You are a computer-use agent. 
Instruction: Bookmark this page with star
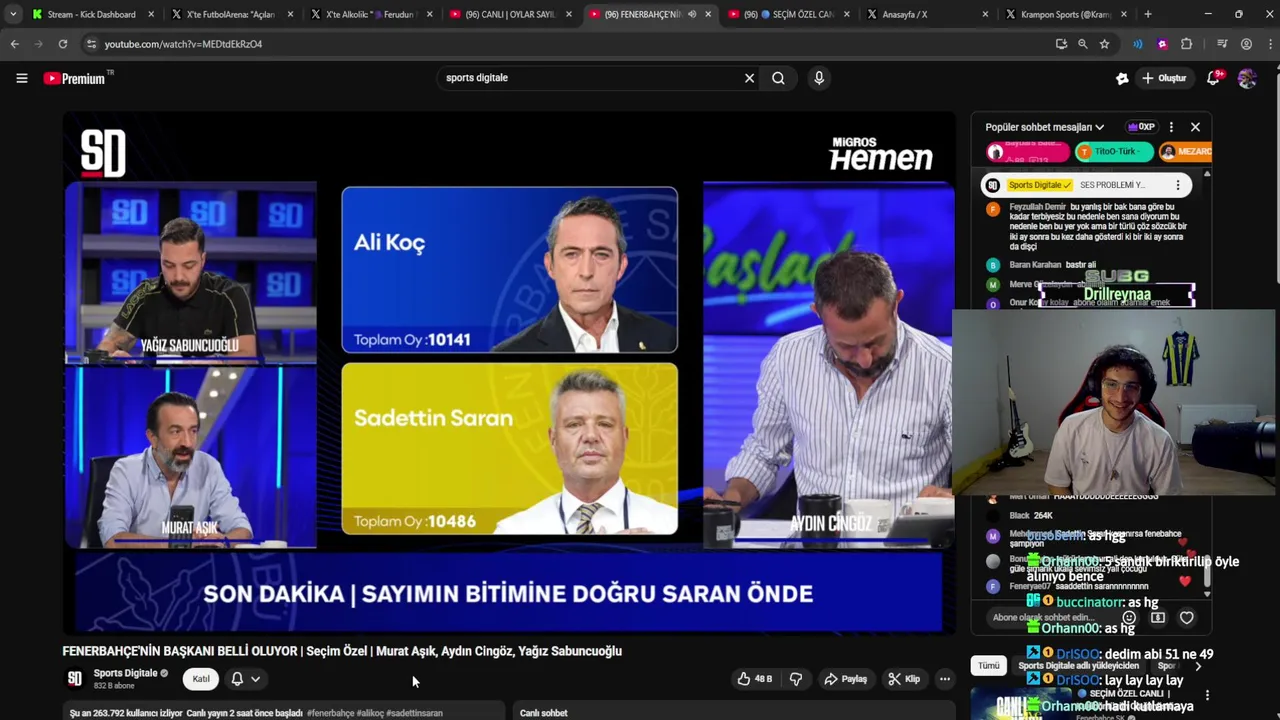1104,44
